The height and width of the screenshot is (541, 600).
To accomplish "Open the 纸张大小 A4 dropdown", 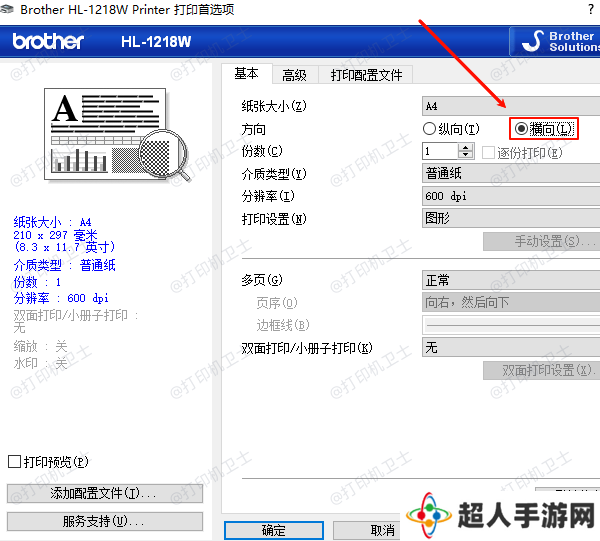I will pyautogui.click(x=511, y=106).
